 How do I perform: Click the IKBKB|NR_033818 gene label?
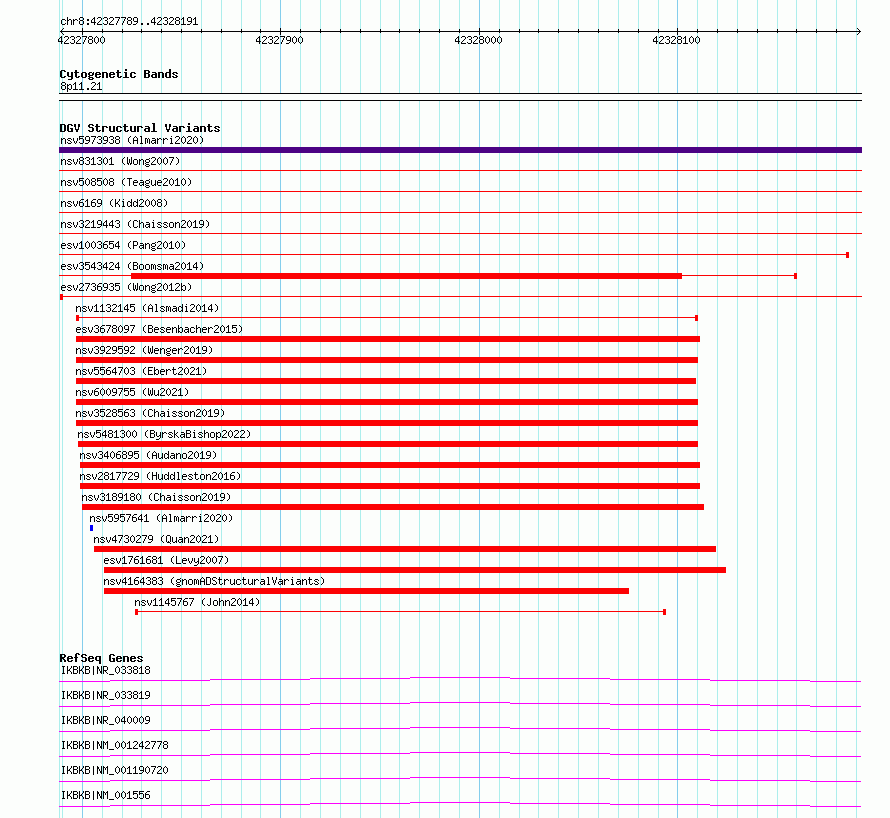pyautogui.click(x=106, y=670)
